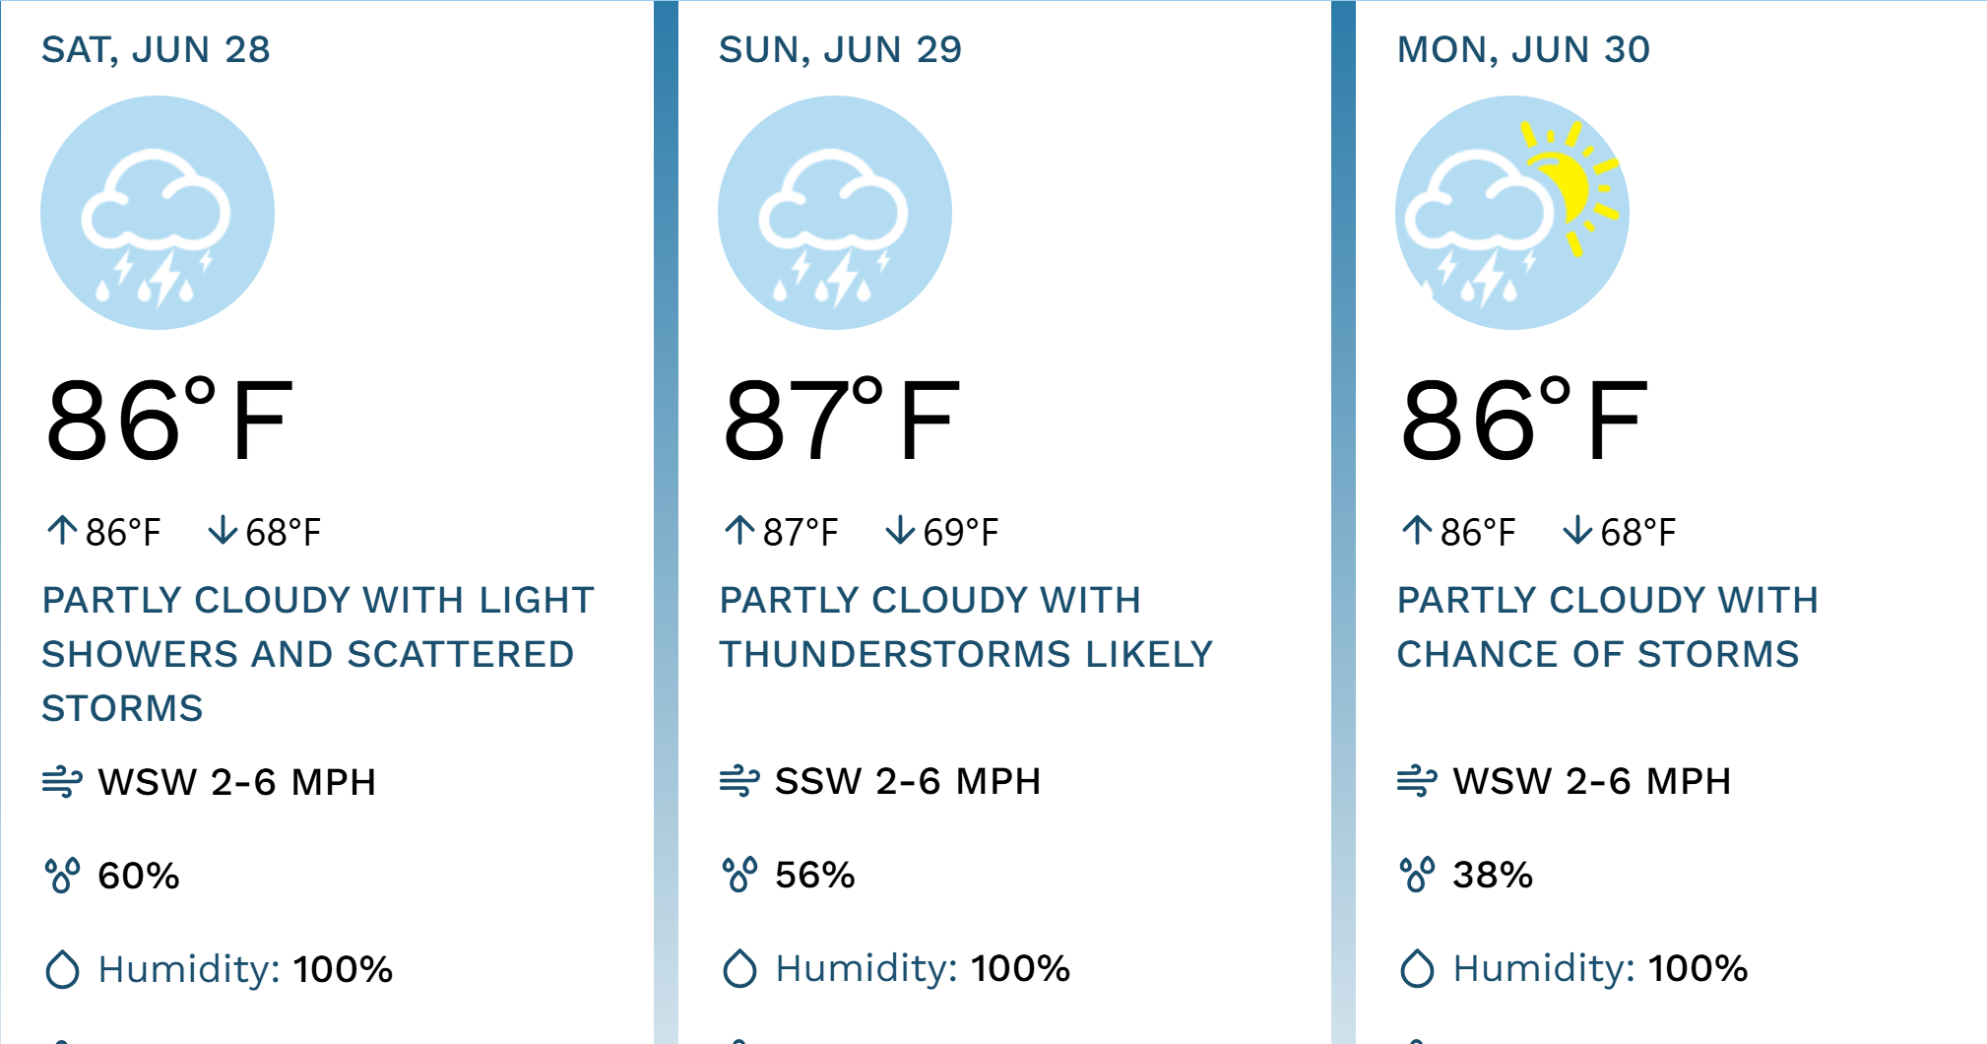
Task: Click Sunday's thunderstorm weather icon
Action: [x=835, y=213]
